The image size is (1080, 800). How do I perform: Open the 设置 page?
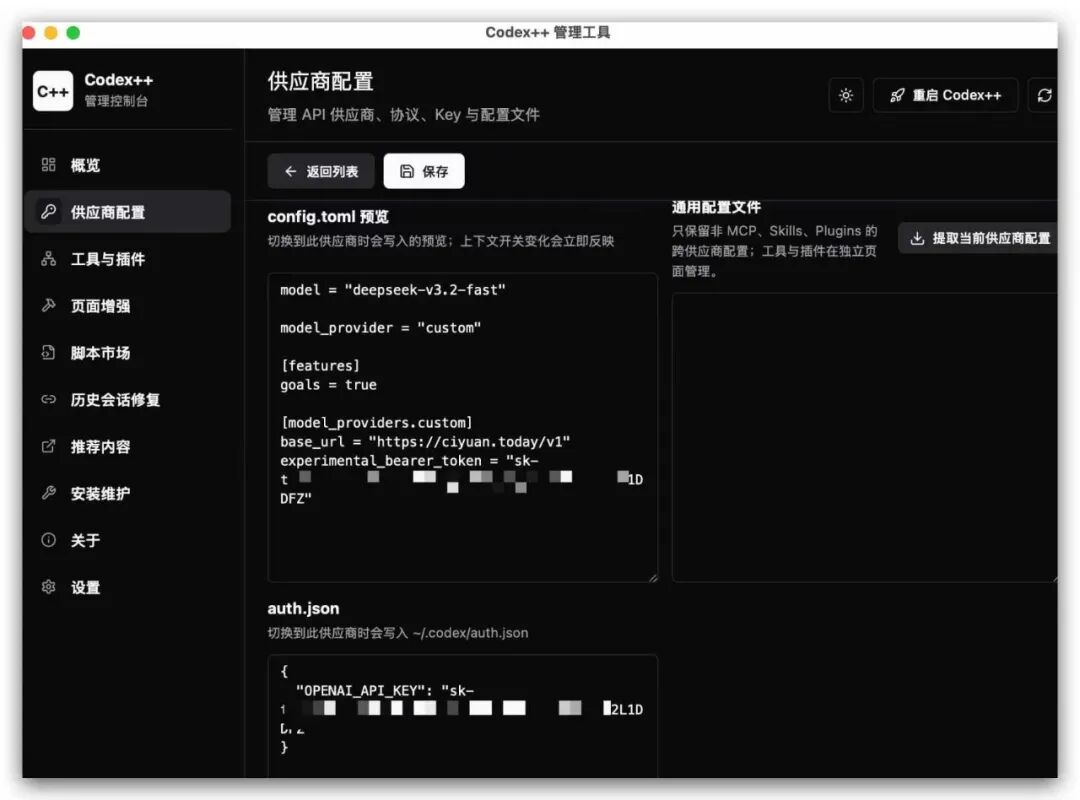click(127, 586)
